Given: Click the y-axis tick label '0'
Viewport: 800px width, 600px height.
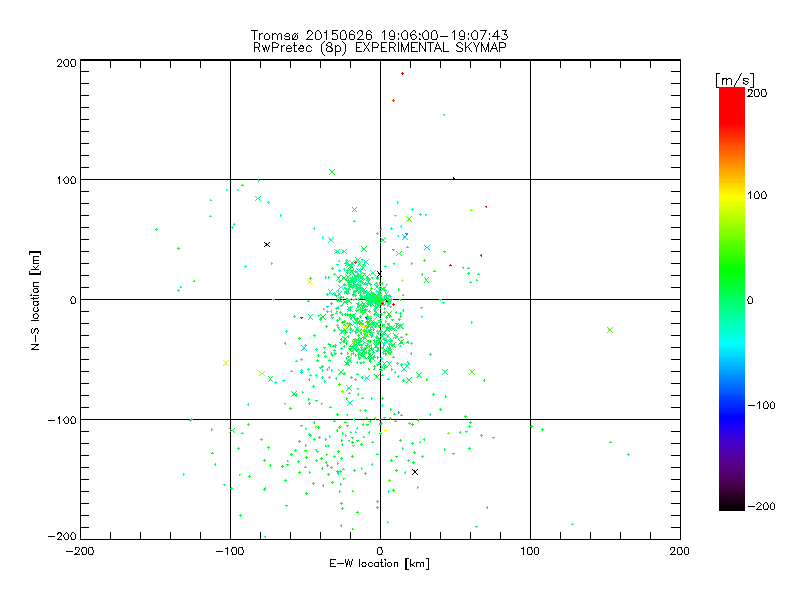Looking at the screenshot, I should tap(73, 300).
